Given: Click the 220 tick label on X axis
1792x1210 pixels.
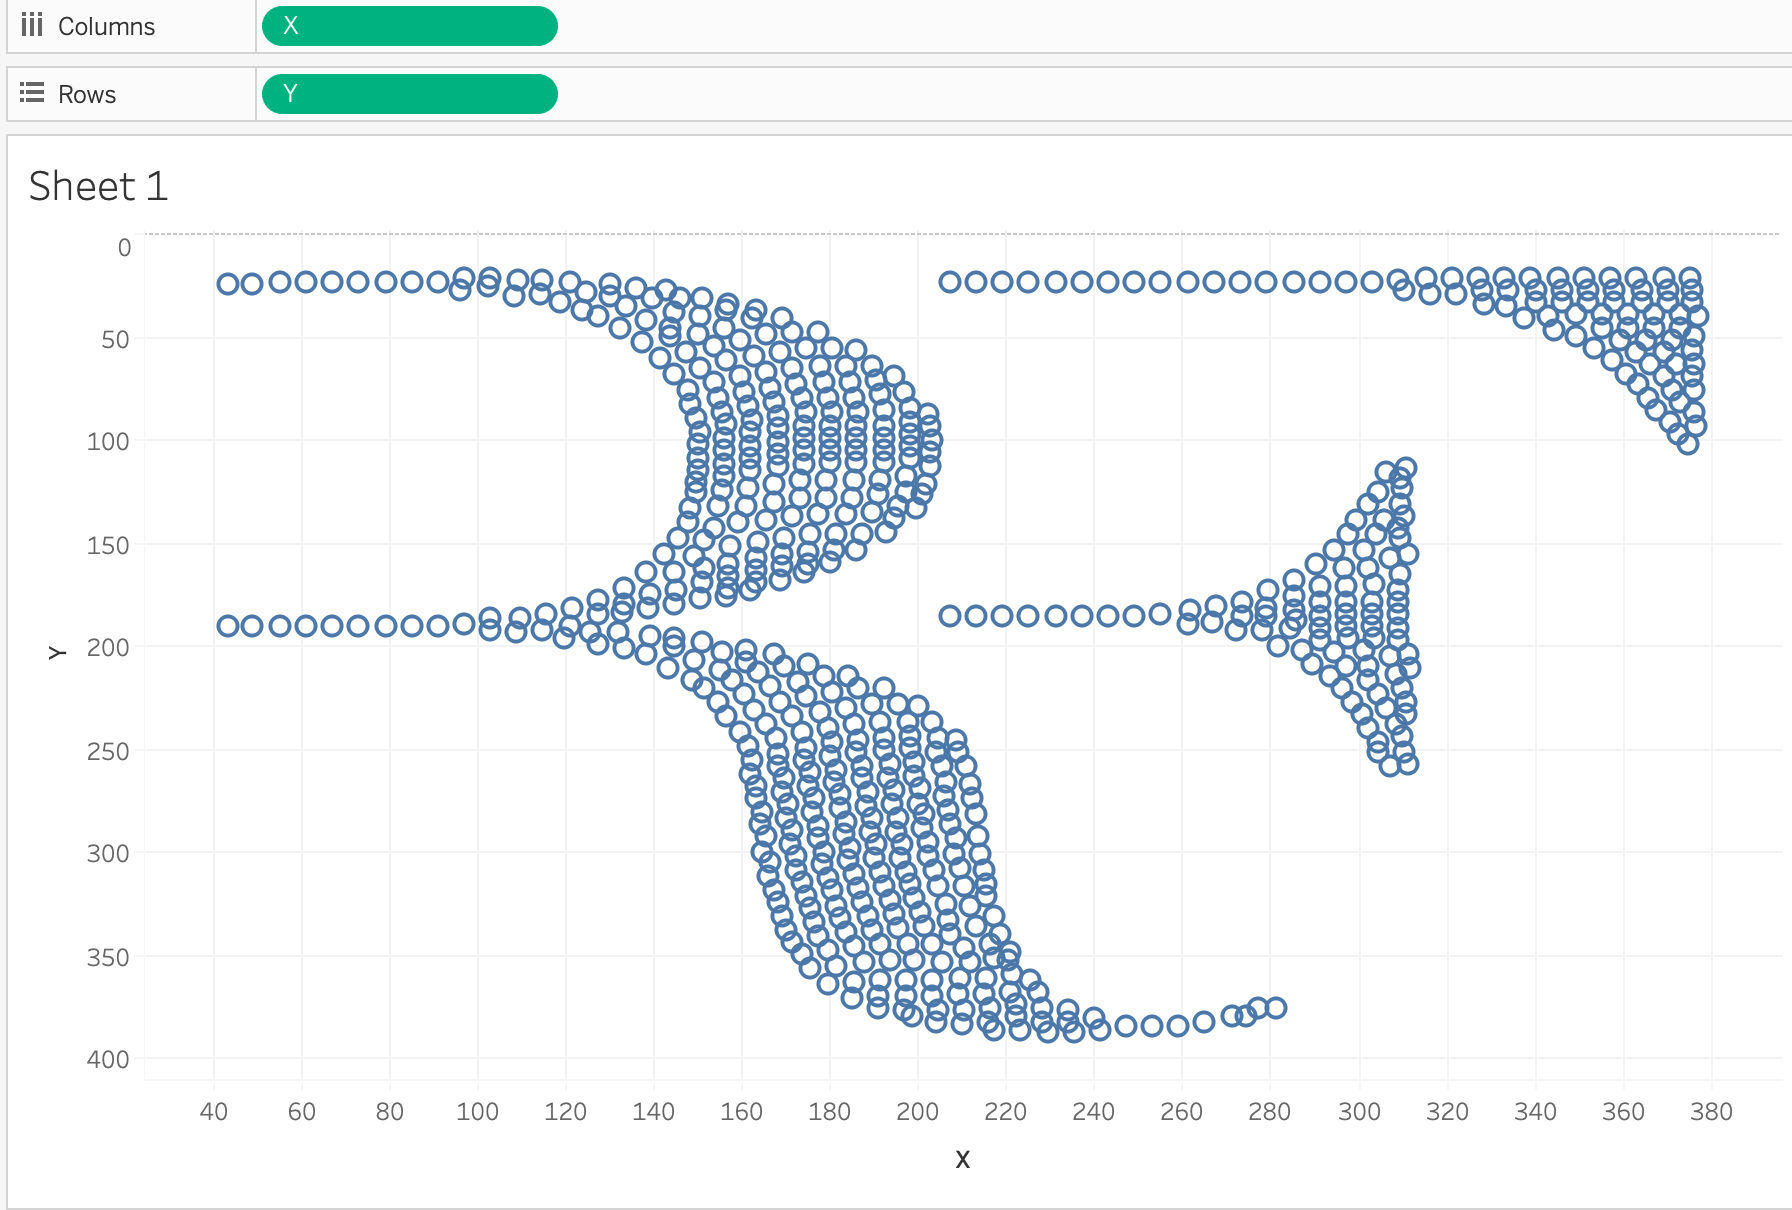Looking at the screenshot, I should coord(1005,1112).
